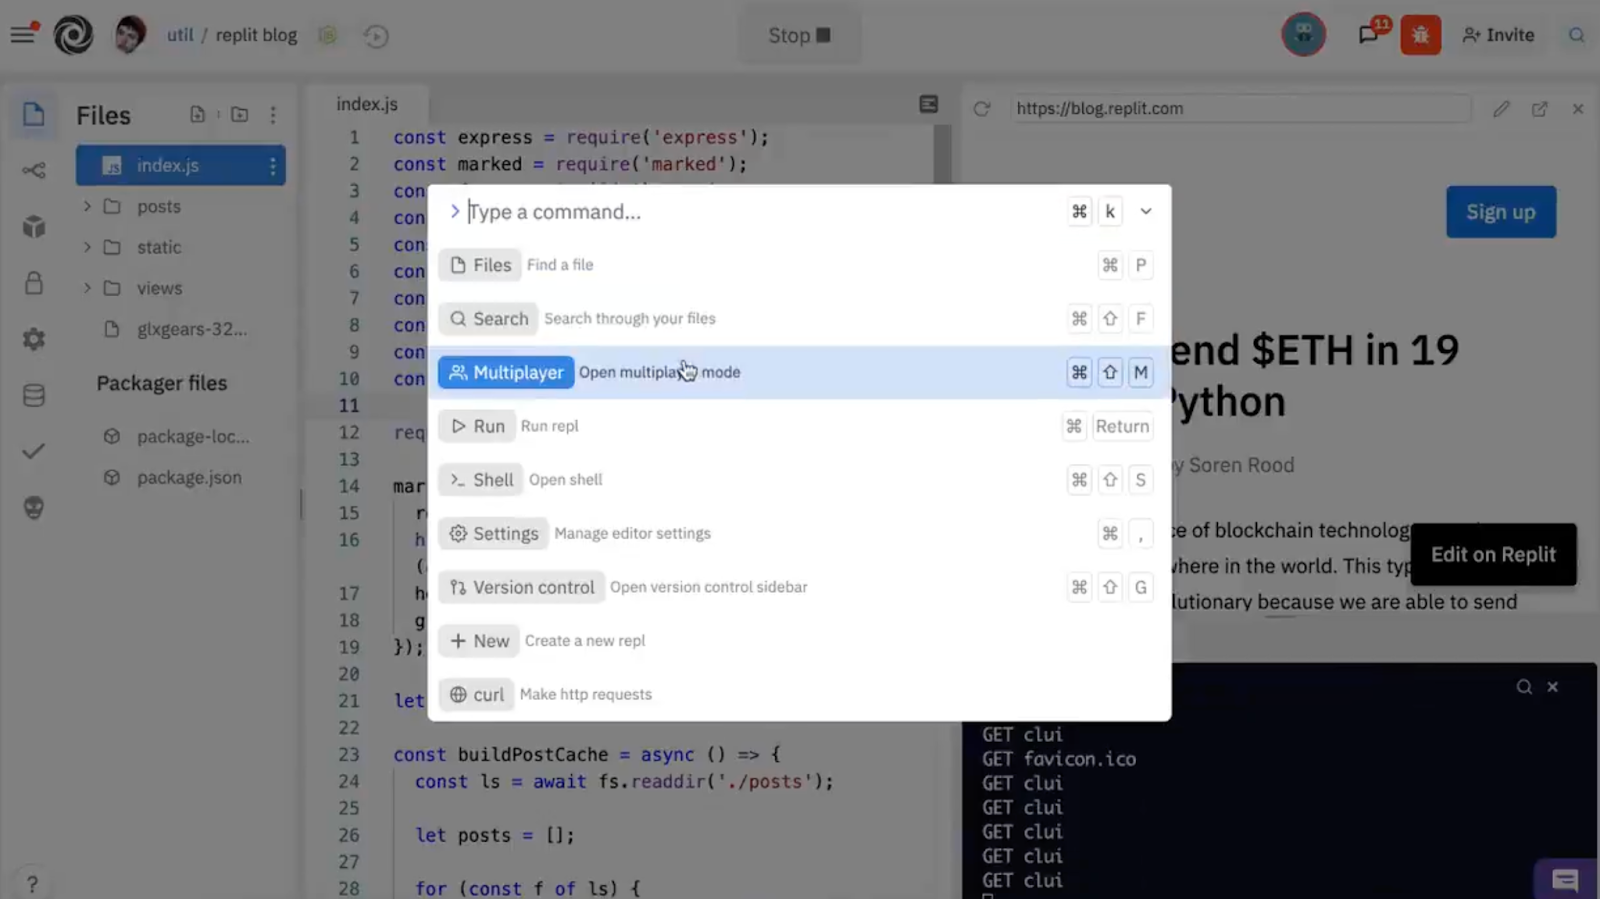Select the curl command
Screen dimensions: 1600x899
pos(799,694)
